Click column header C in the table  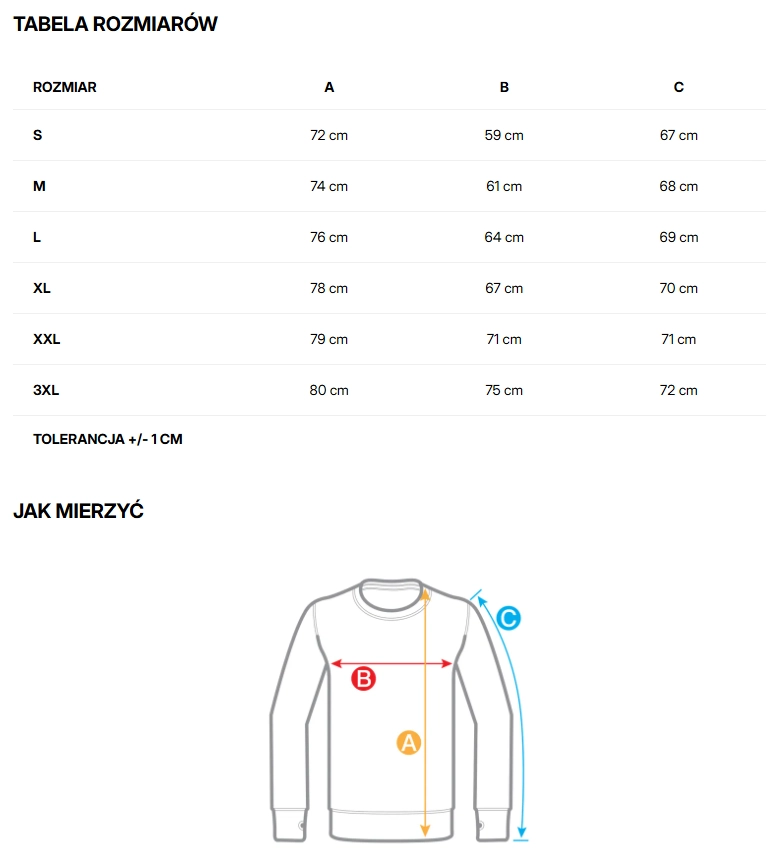679,87
